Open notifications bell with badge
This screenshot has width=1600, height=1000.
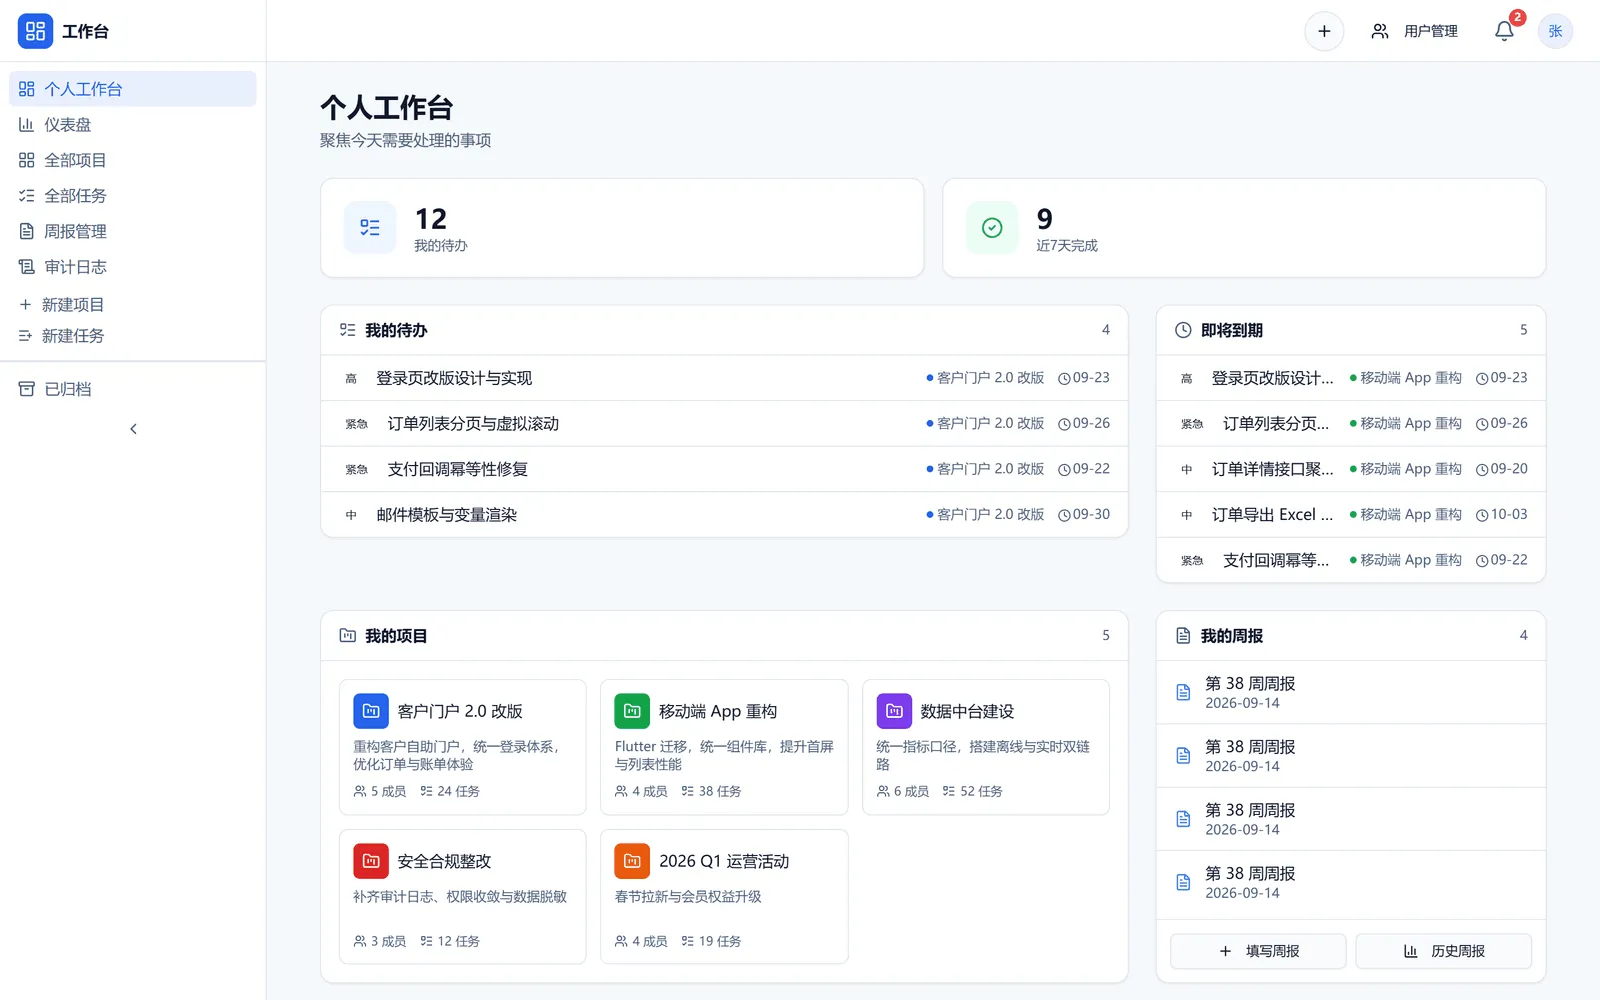click(x=1504, y=31)
